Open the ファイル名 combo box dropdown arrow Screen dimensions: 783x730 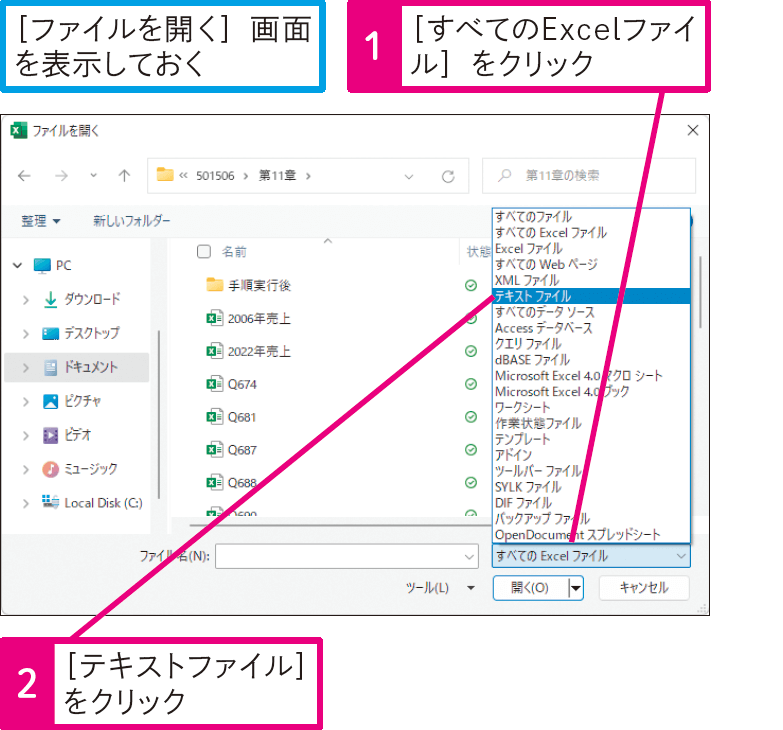coord(469,556)
